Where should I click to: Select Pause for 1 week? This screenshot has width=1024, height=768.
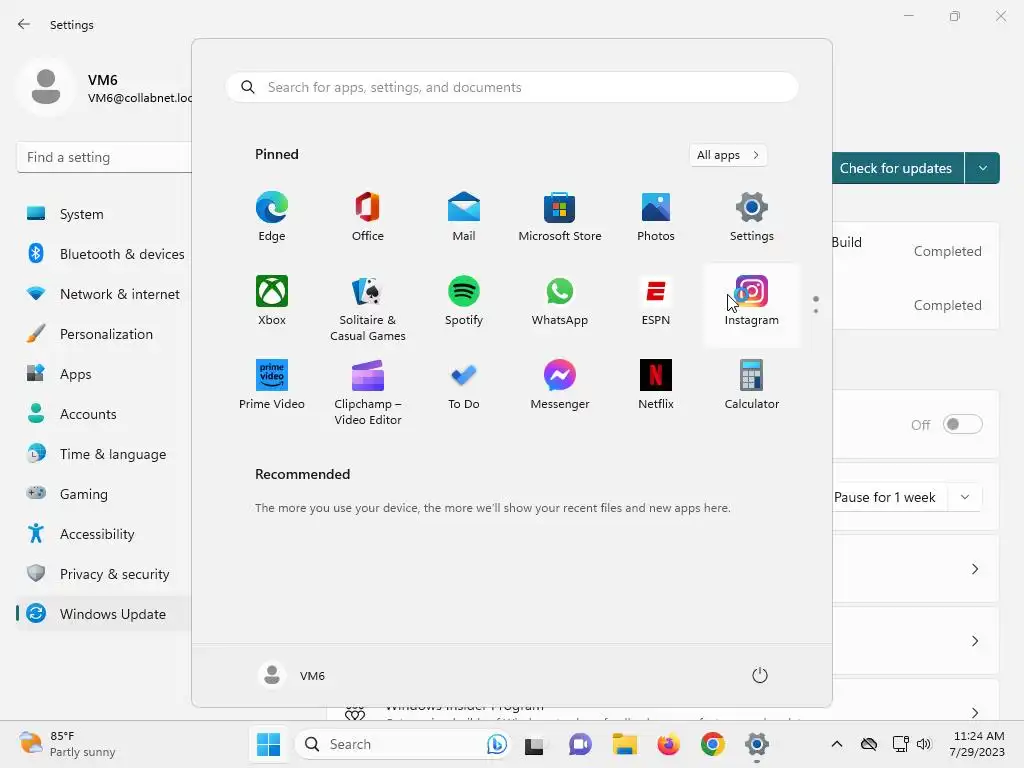[x=884, y=497]
